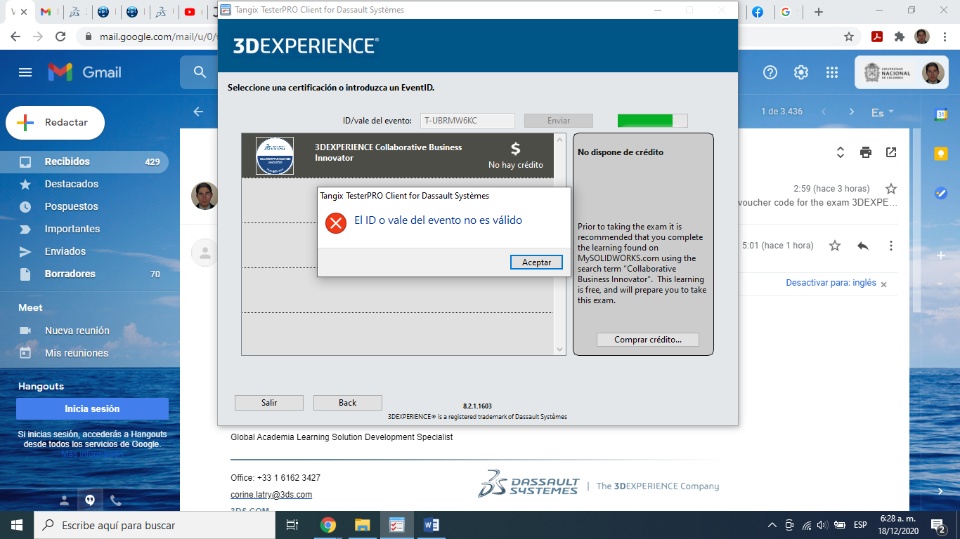Open Word from the taskbar
960x539 pixels.
coord(431,525)
